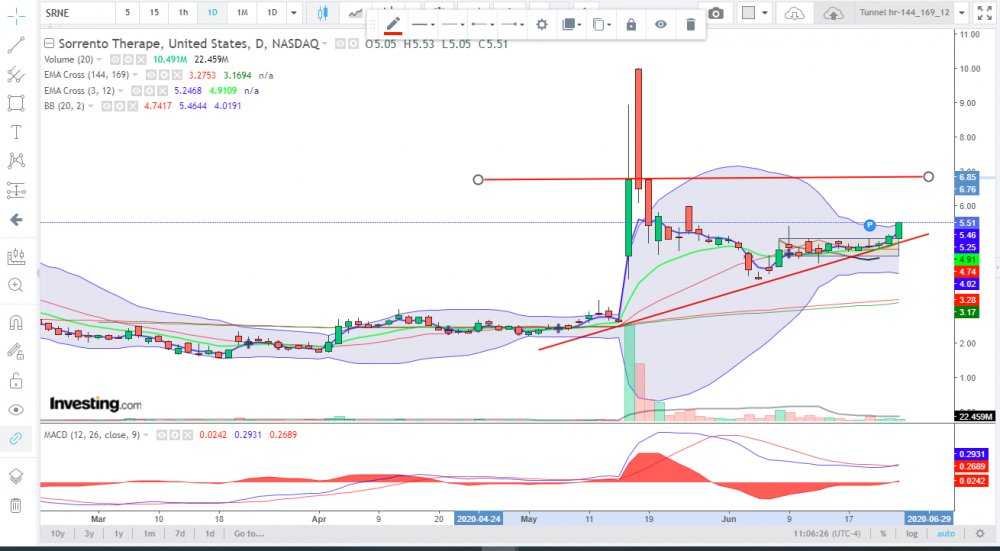The image size is (1000, 551).
Task: Open the object tree layers icon
Action: 16,476
